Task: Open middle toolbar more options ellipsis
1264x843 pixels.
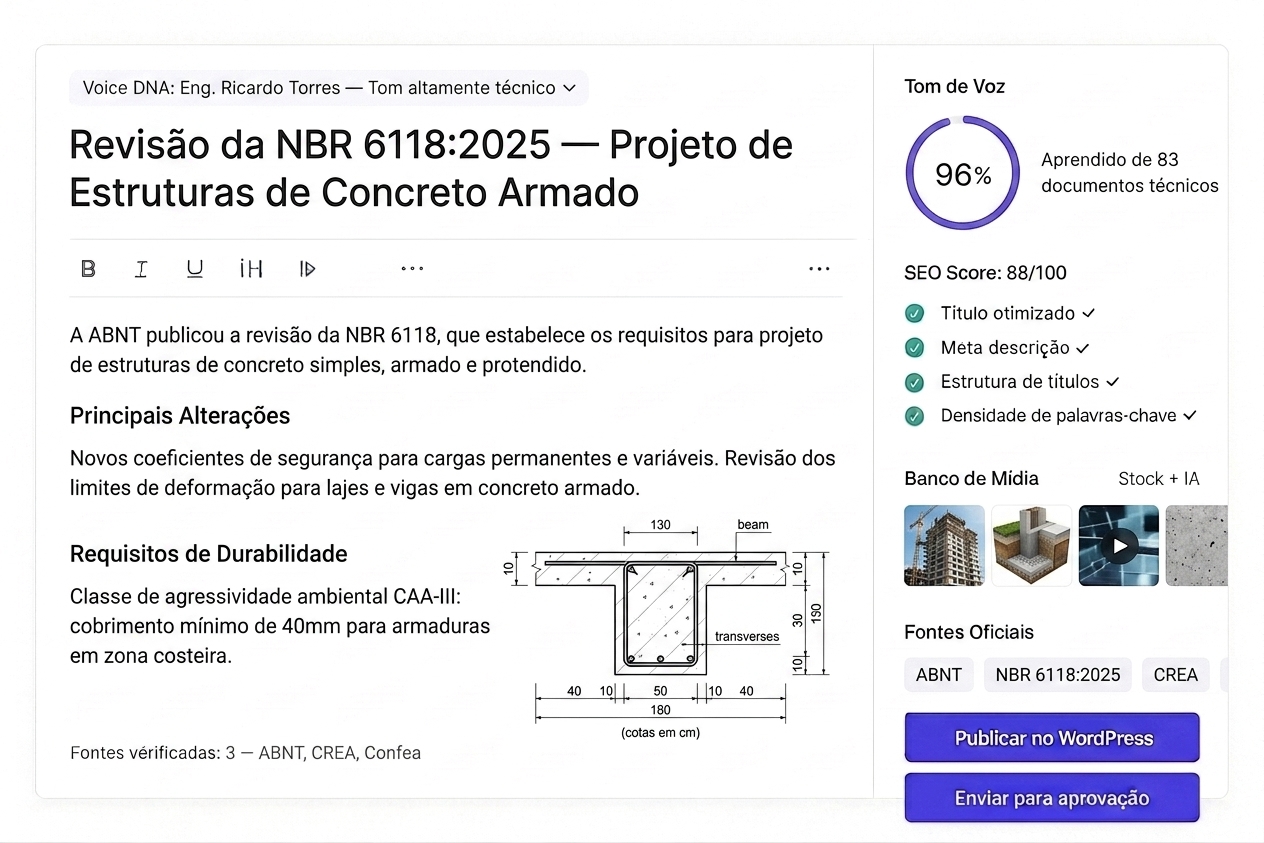Action: tap(412, 268)
